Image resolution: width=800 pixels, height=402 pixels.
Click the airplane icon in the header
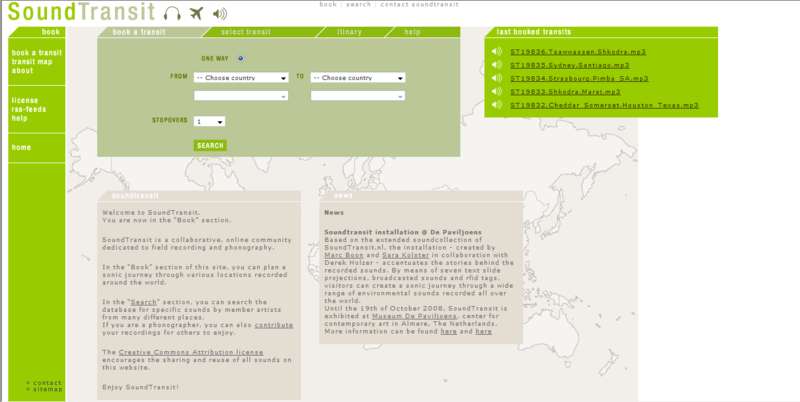coord(196,13)
